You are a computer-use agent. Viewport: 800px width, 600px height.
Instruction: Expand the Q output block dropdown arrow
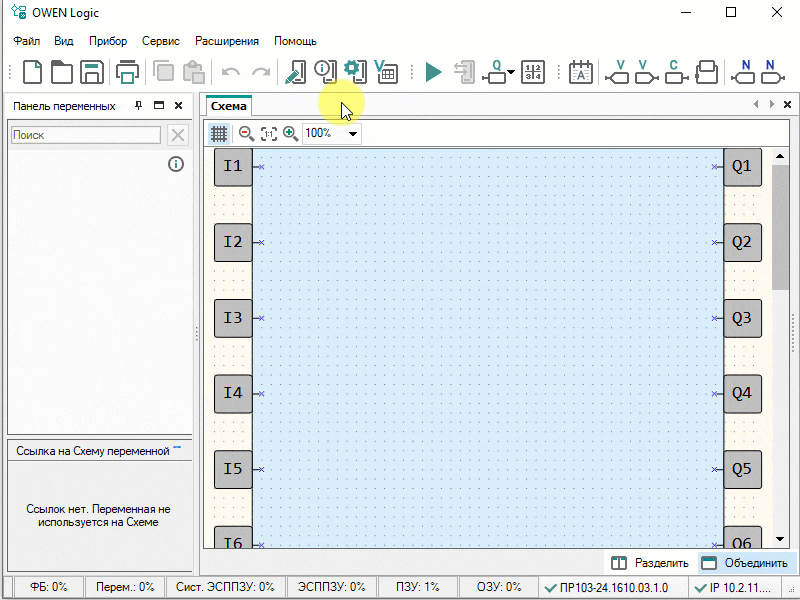(511, 73)
